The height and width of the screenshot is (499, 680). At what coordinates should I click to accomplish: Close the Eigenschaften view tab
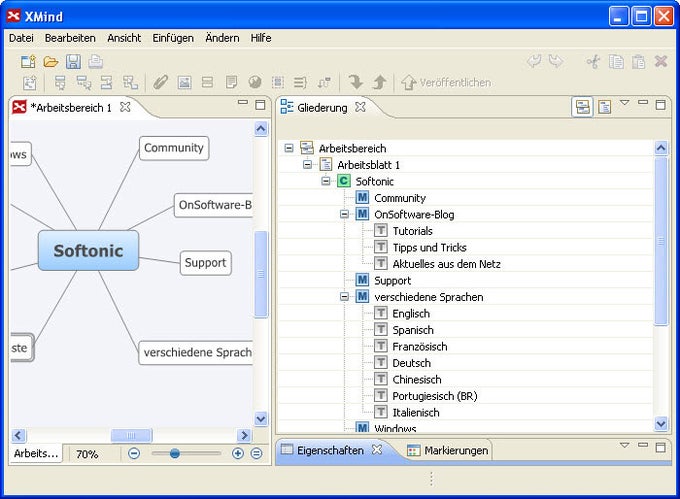pos(377,450)
